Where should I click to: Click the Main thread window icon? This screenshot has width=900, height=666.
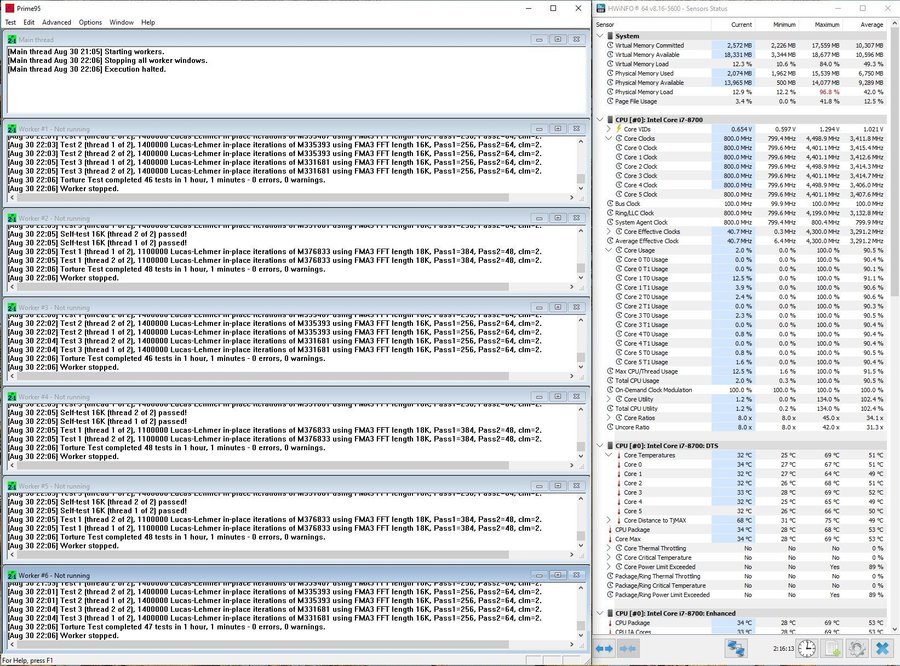pos(12,40)
